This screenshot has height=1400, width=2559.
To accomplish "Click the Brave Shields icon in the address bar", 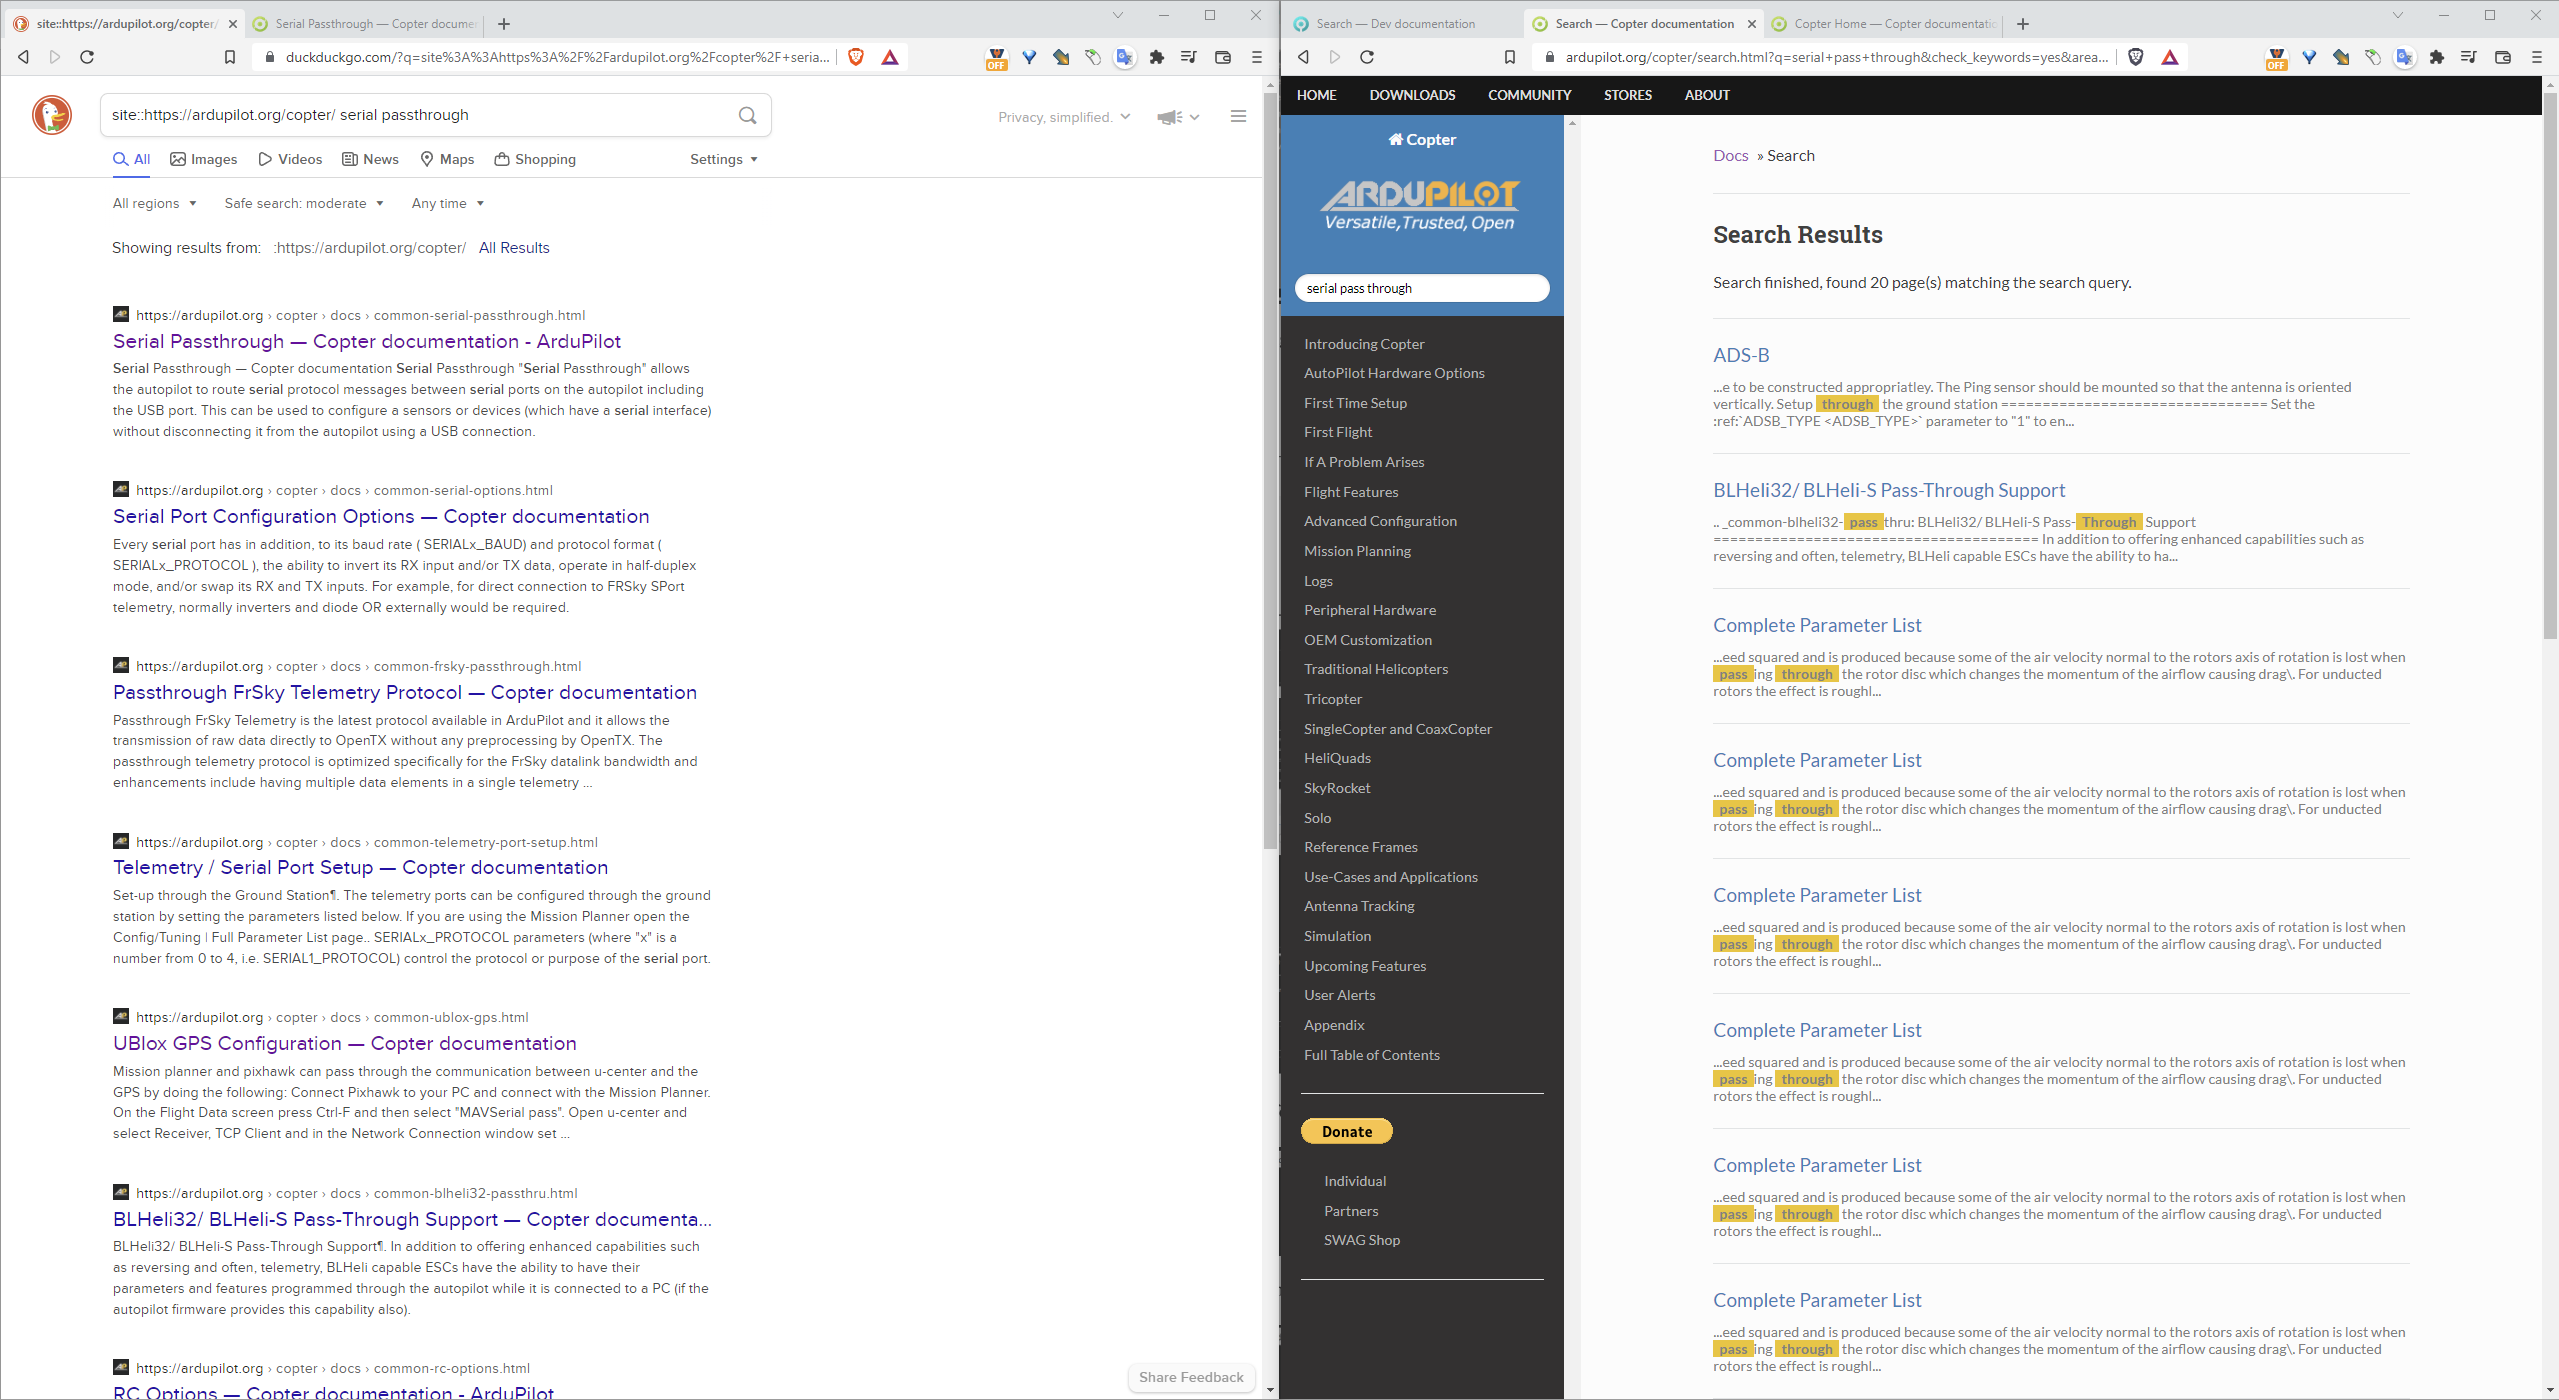I will pos(856,57).
